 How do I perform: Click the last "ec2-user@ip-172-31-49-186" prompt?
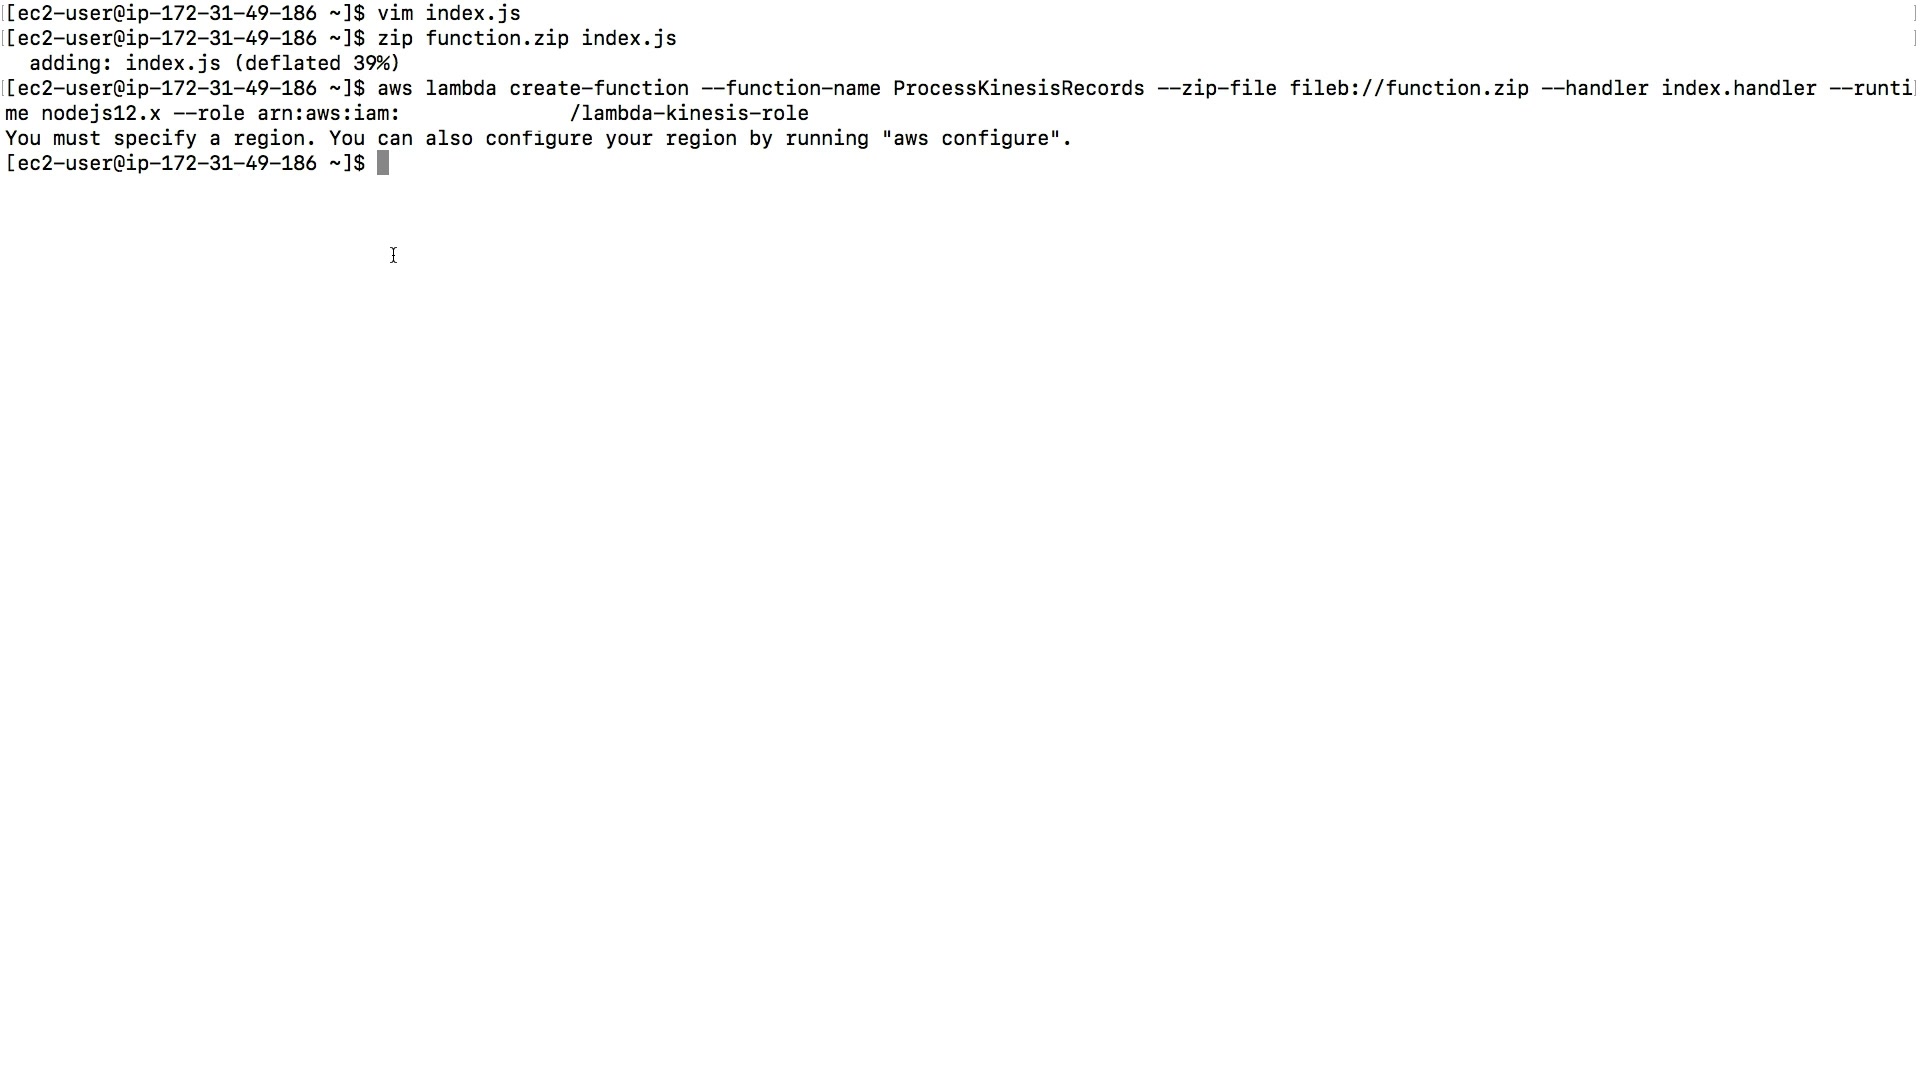coord(167,163)
